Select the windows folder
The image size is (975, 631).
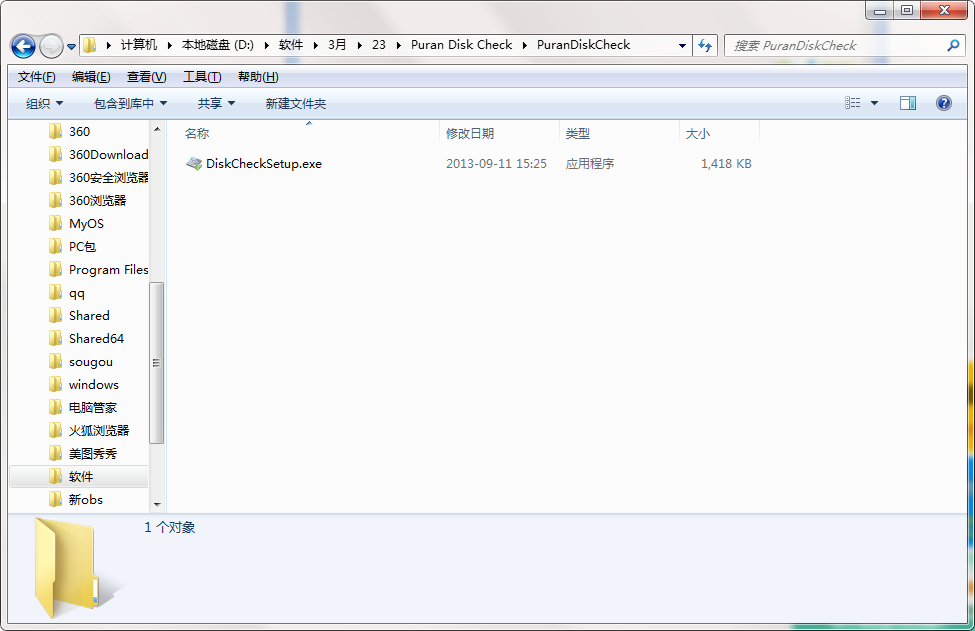point(93,384)
